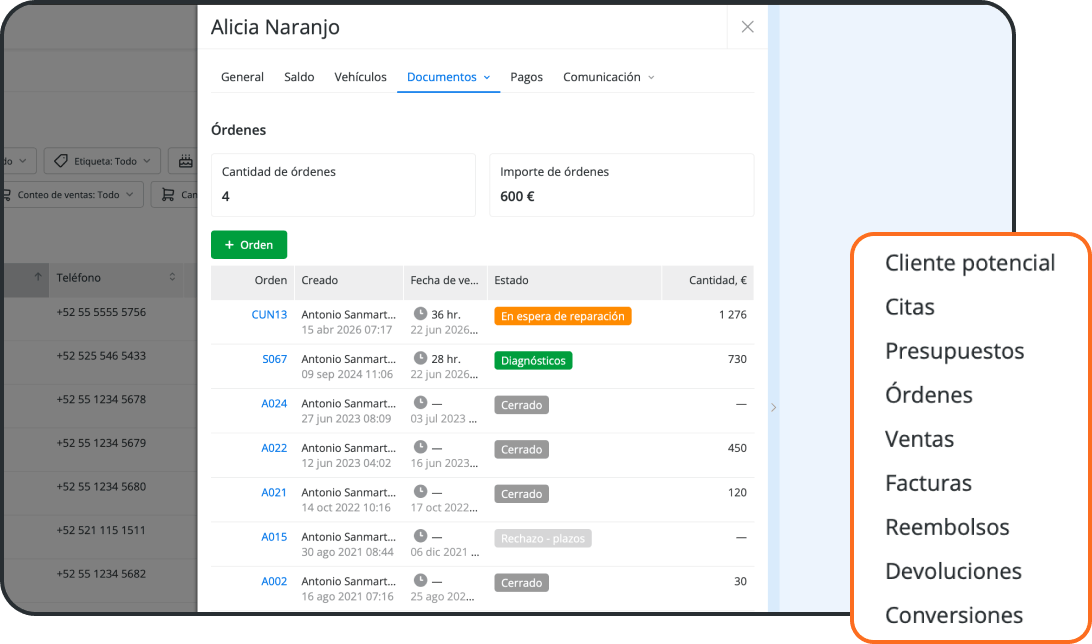1092x644 pixels.
Task: Open order S067 link
Action: (274, 359)
